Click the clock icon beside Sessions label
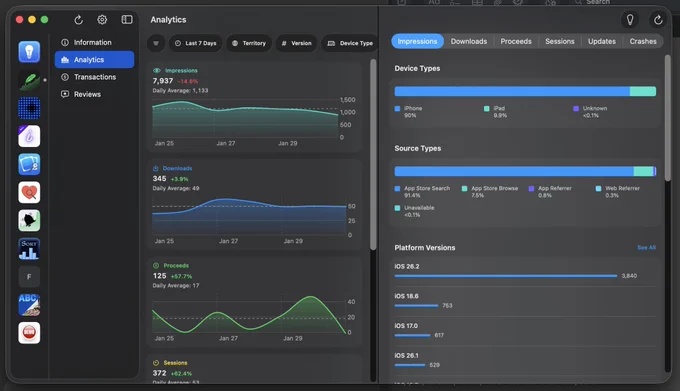The height and width of the screenshot is (391, 680). [156, 363]
